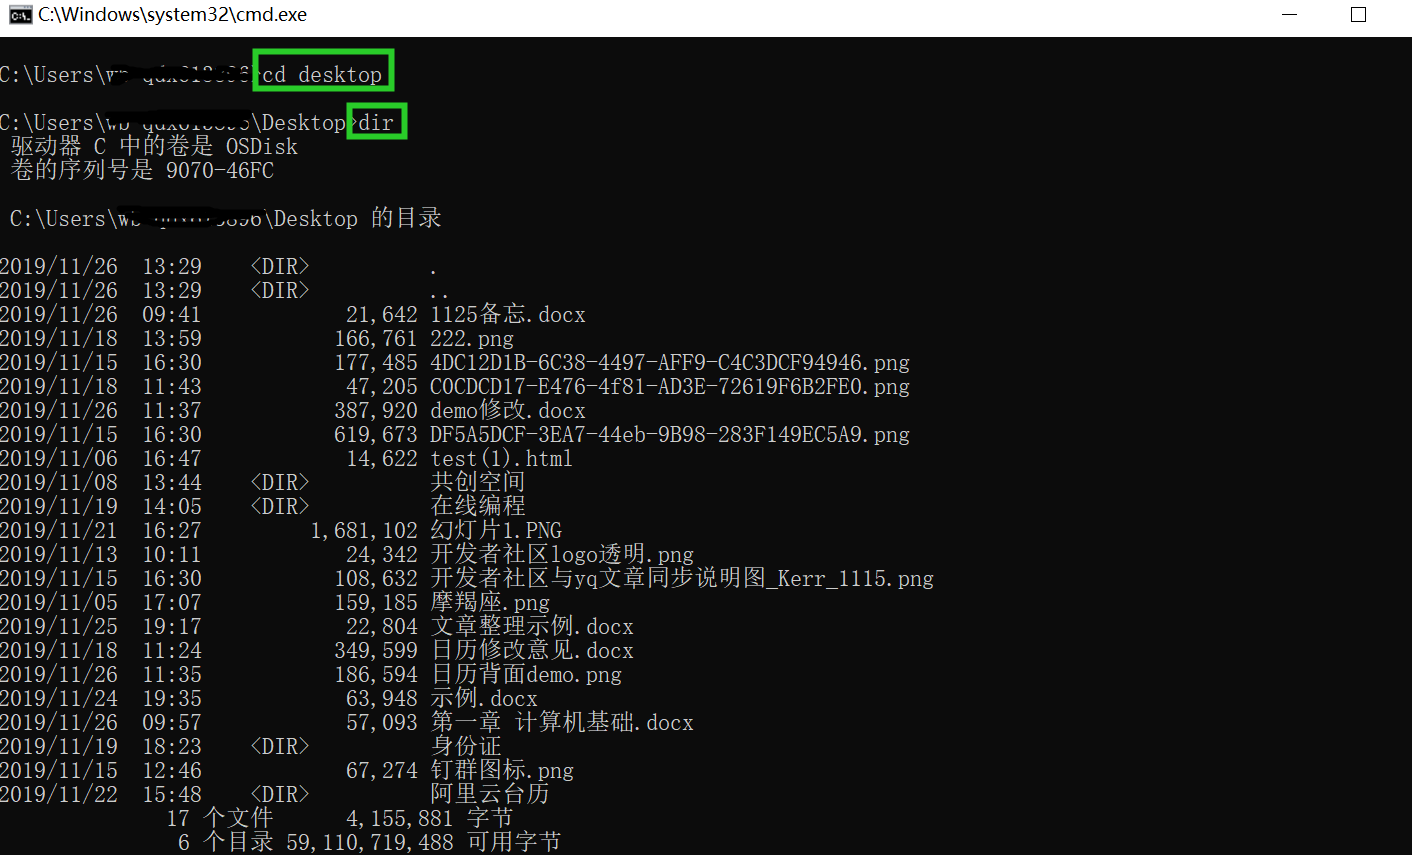Screen dimensions: 1412x855
Task: Select file name 222.png
Action: [x=472, y=338]
